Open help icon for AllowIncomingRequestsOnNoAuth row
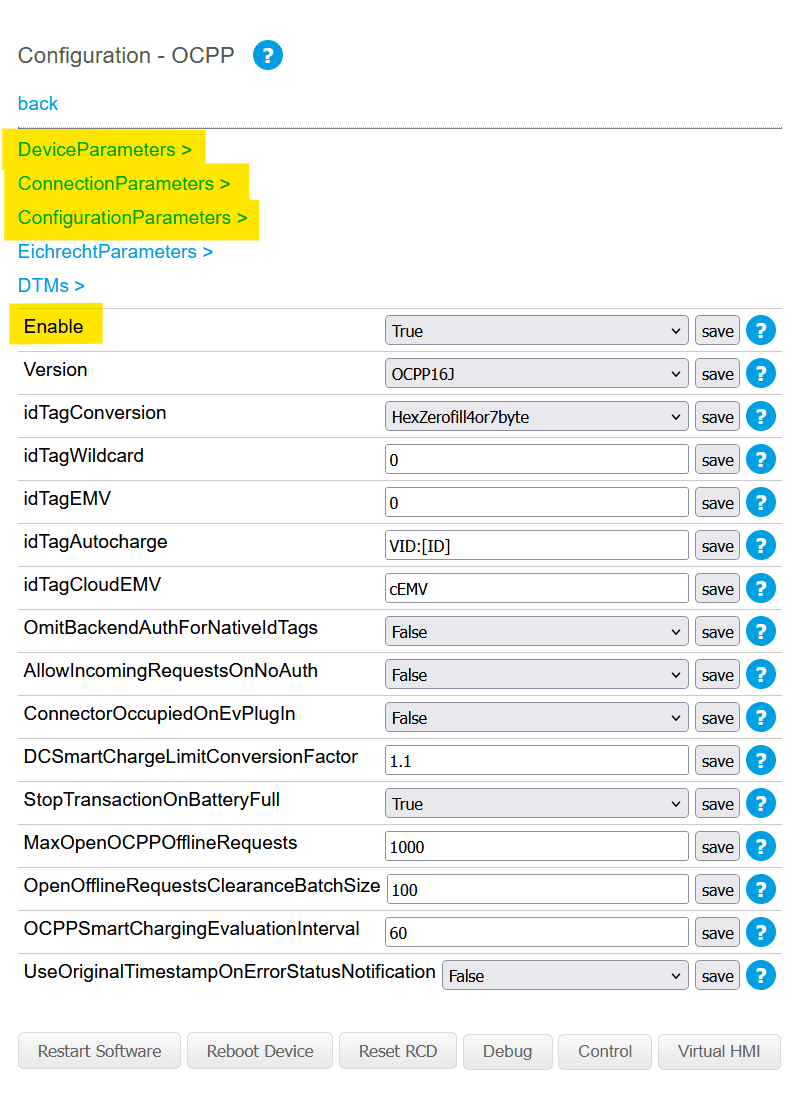Image resolution: width=797 pixels, height=1100 pixels. tap(761, 674)
